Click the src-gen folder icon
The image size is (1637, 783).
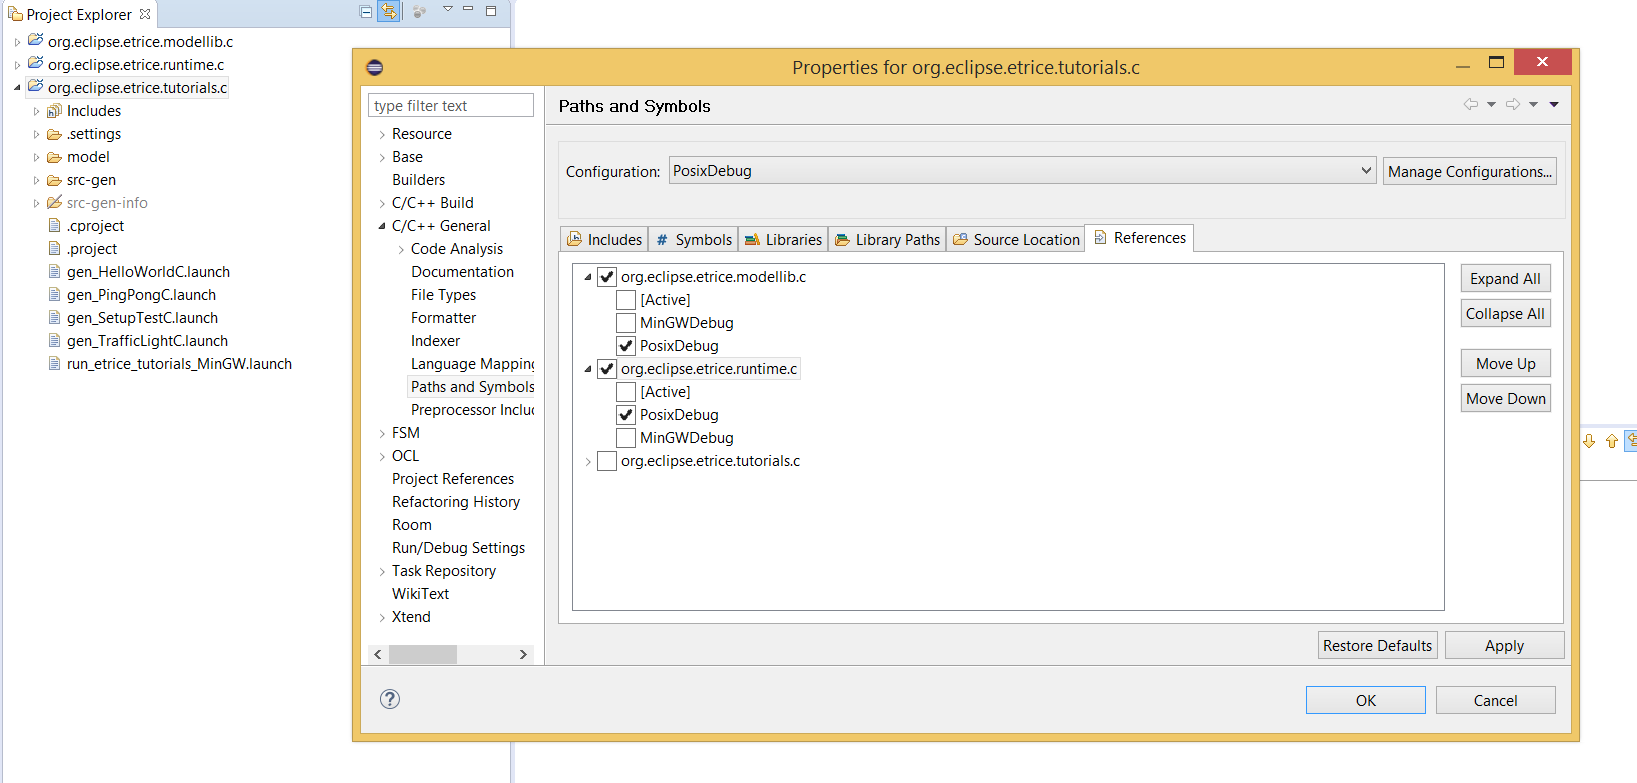pos(55,180)
